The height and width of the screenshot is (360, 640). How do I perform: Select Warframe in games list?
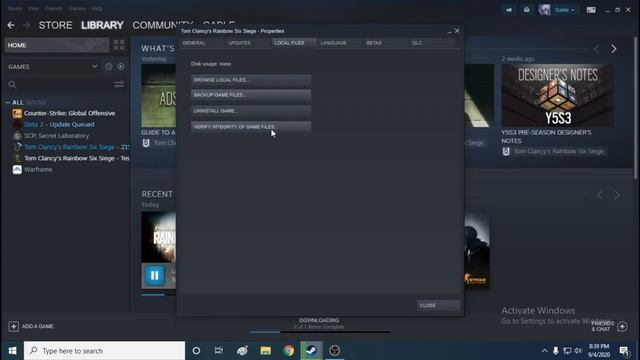[x=38, y=169]
